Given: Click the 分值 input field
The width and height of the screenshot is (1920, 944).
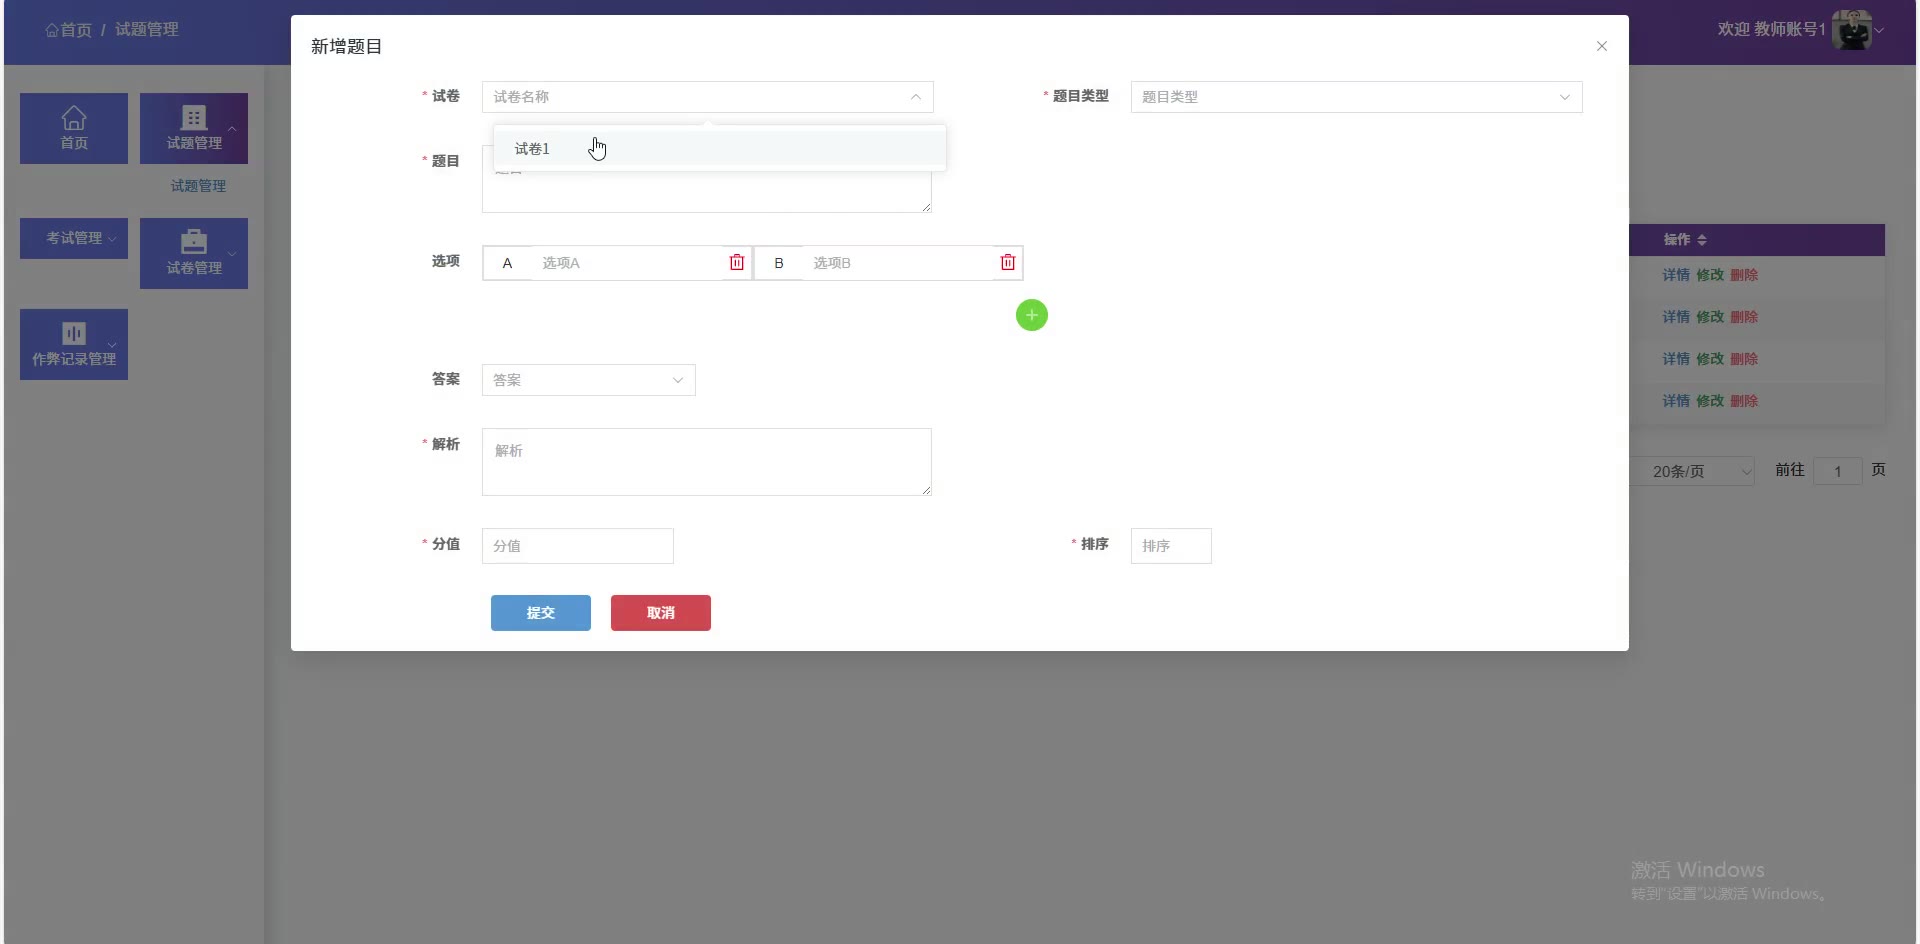Looking at the screenshot, I should pyautogui.click(x=577, y=546).
